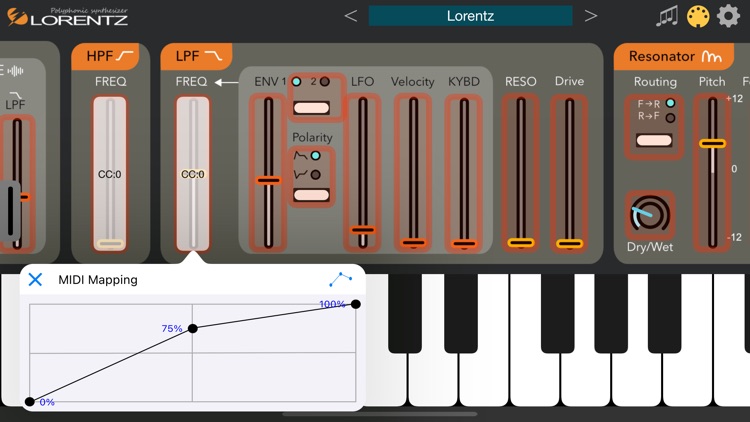
Task: Select positive envelope polarity light
Action: 315,155
